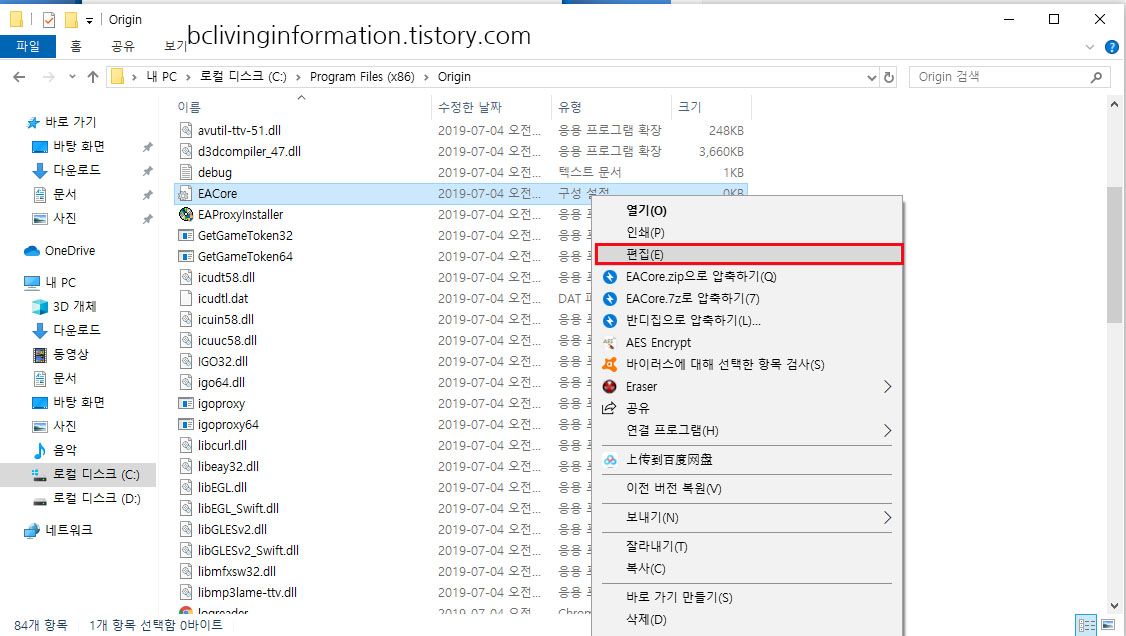
Task: Choose 복사(C) from context menu
Action: pos(646,569)
